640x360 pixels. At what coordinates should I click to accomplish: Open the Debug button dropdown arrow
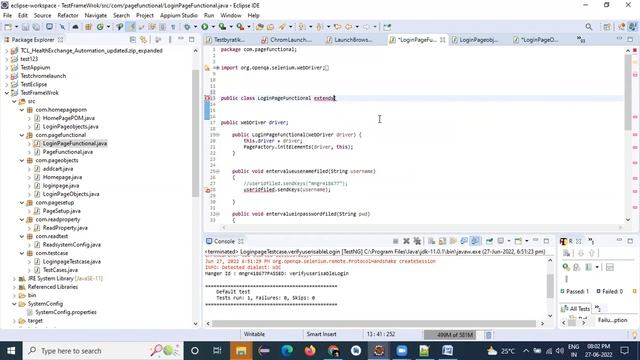(195, 27)
